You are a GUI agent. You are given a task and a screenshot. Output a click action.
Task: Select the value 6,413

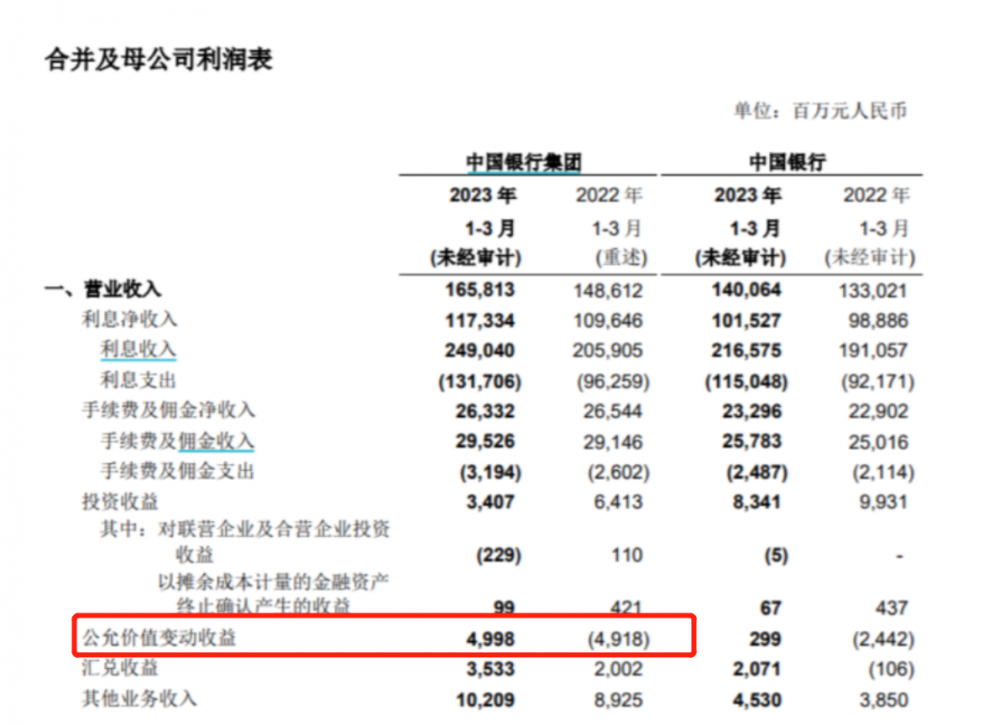(x=618, y=502)
